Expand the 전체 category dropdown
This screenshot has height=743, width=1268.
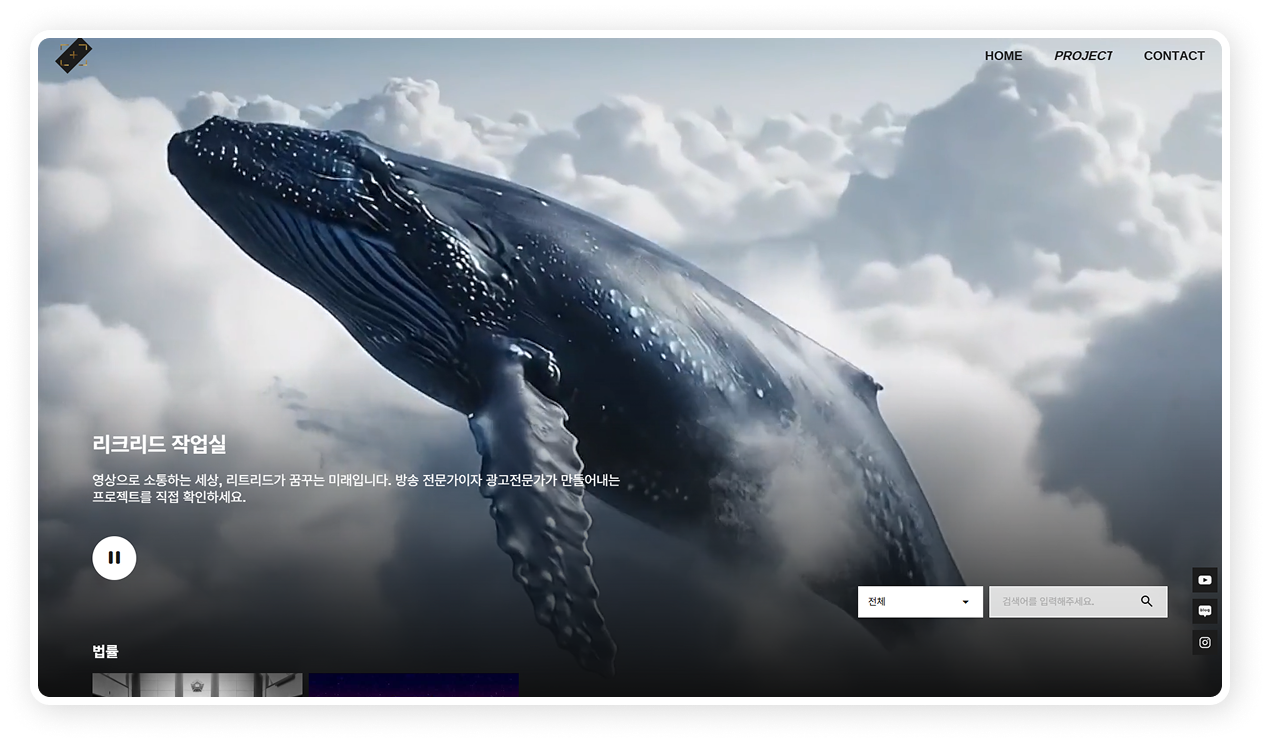pos(919,602)
